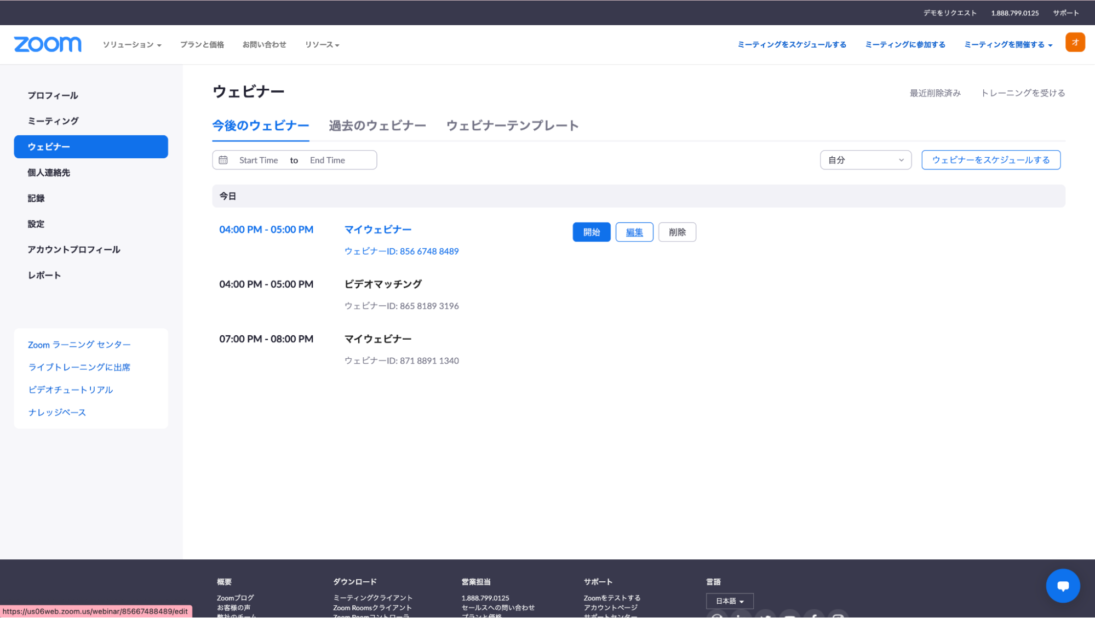This screenshot has width=1095, height=618.
Task: Click サポート in the top bar
Action: pyautogui.click(x=1066, y=13)
